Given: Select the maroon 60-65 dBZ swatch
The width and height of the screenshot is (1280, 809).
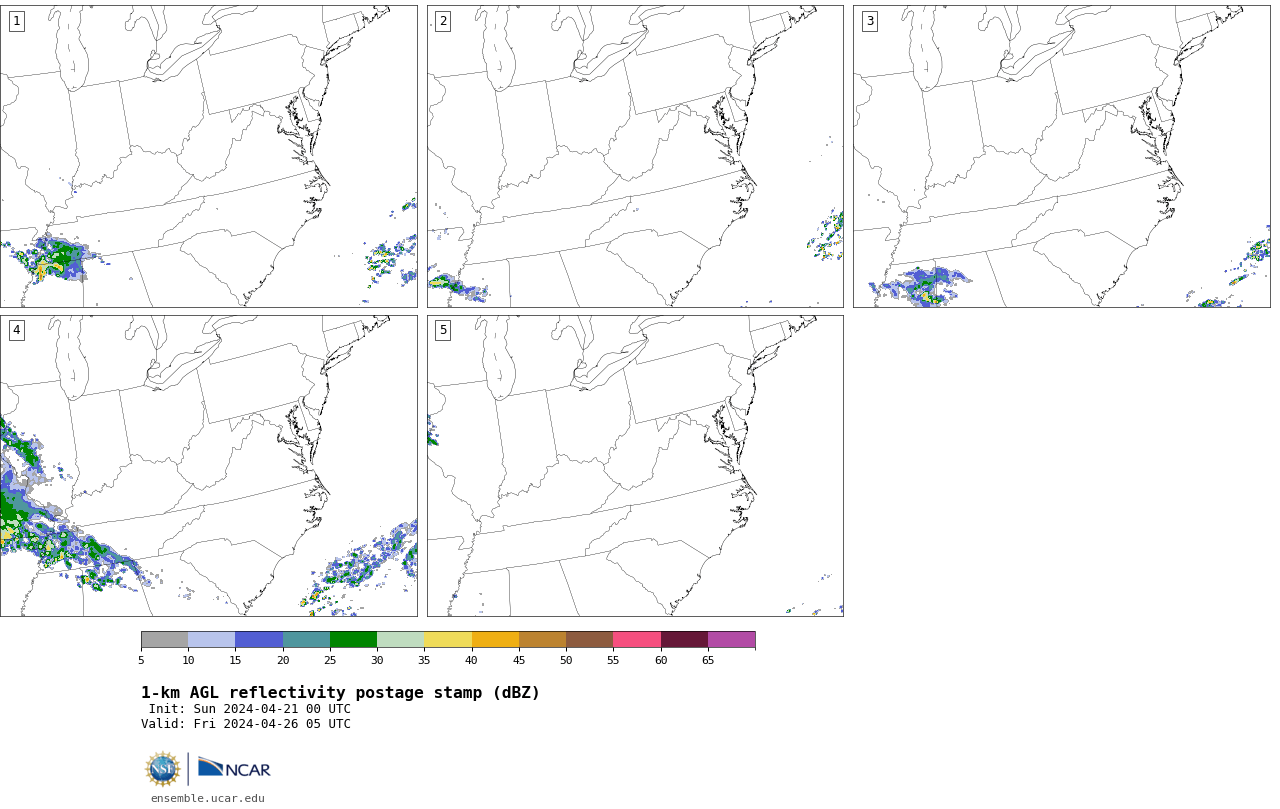Looking at the screenshot, I should [x=684, y=640].
